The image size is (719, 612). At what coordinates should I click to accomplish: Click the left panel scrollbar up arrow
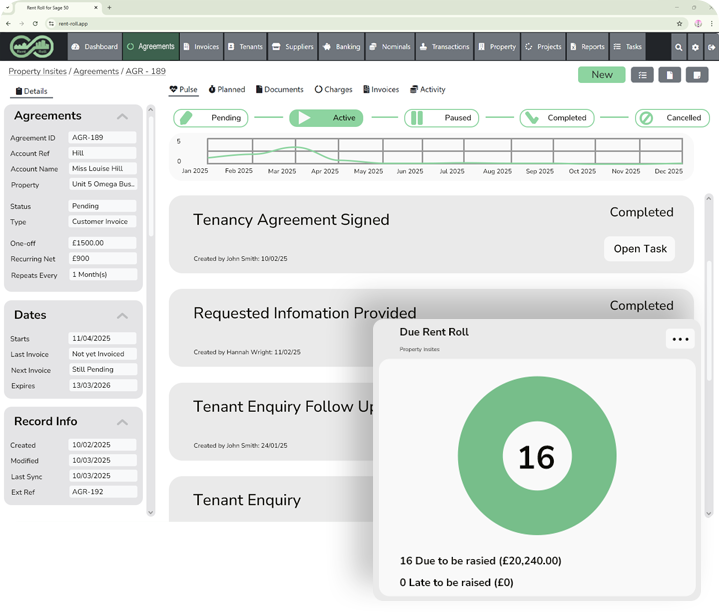[150, 110]
